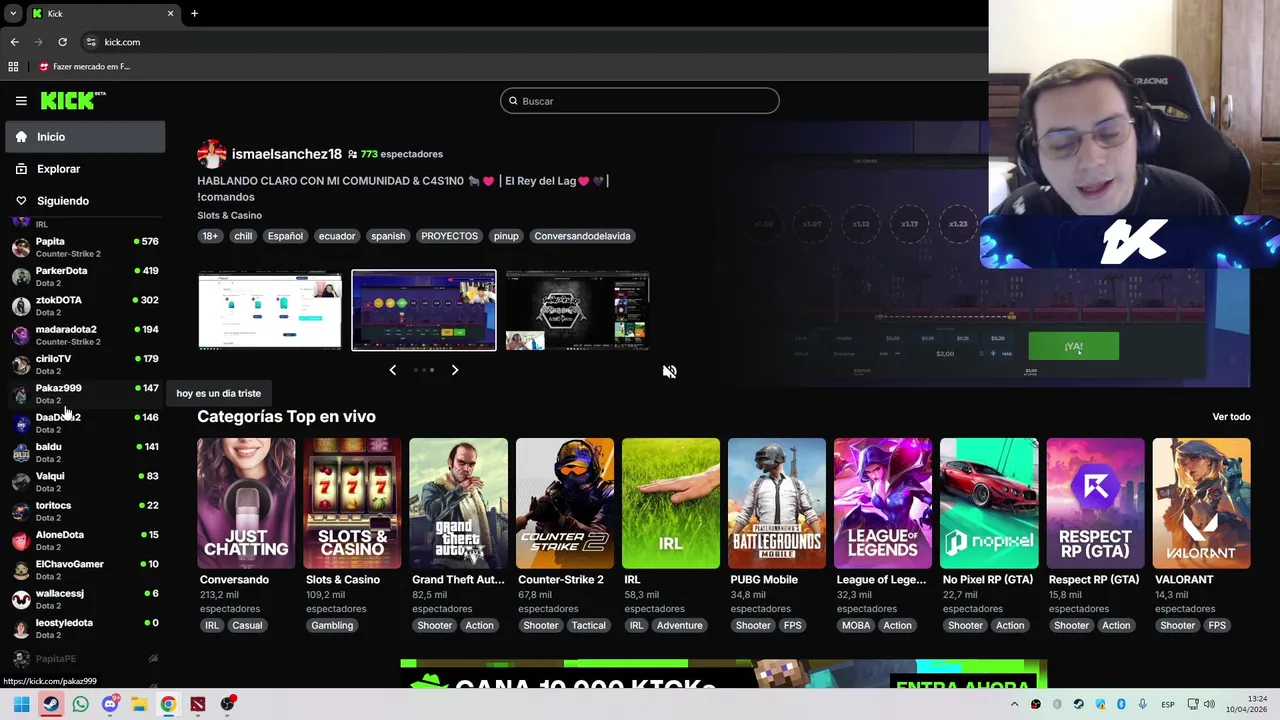Open Grand Theft Auto category card
Viewport: 1280px width, 720px height.
point(458,503)
